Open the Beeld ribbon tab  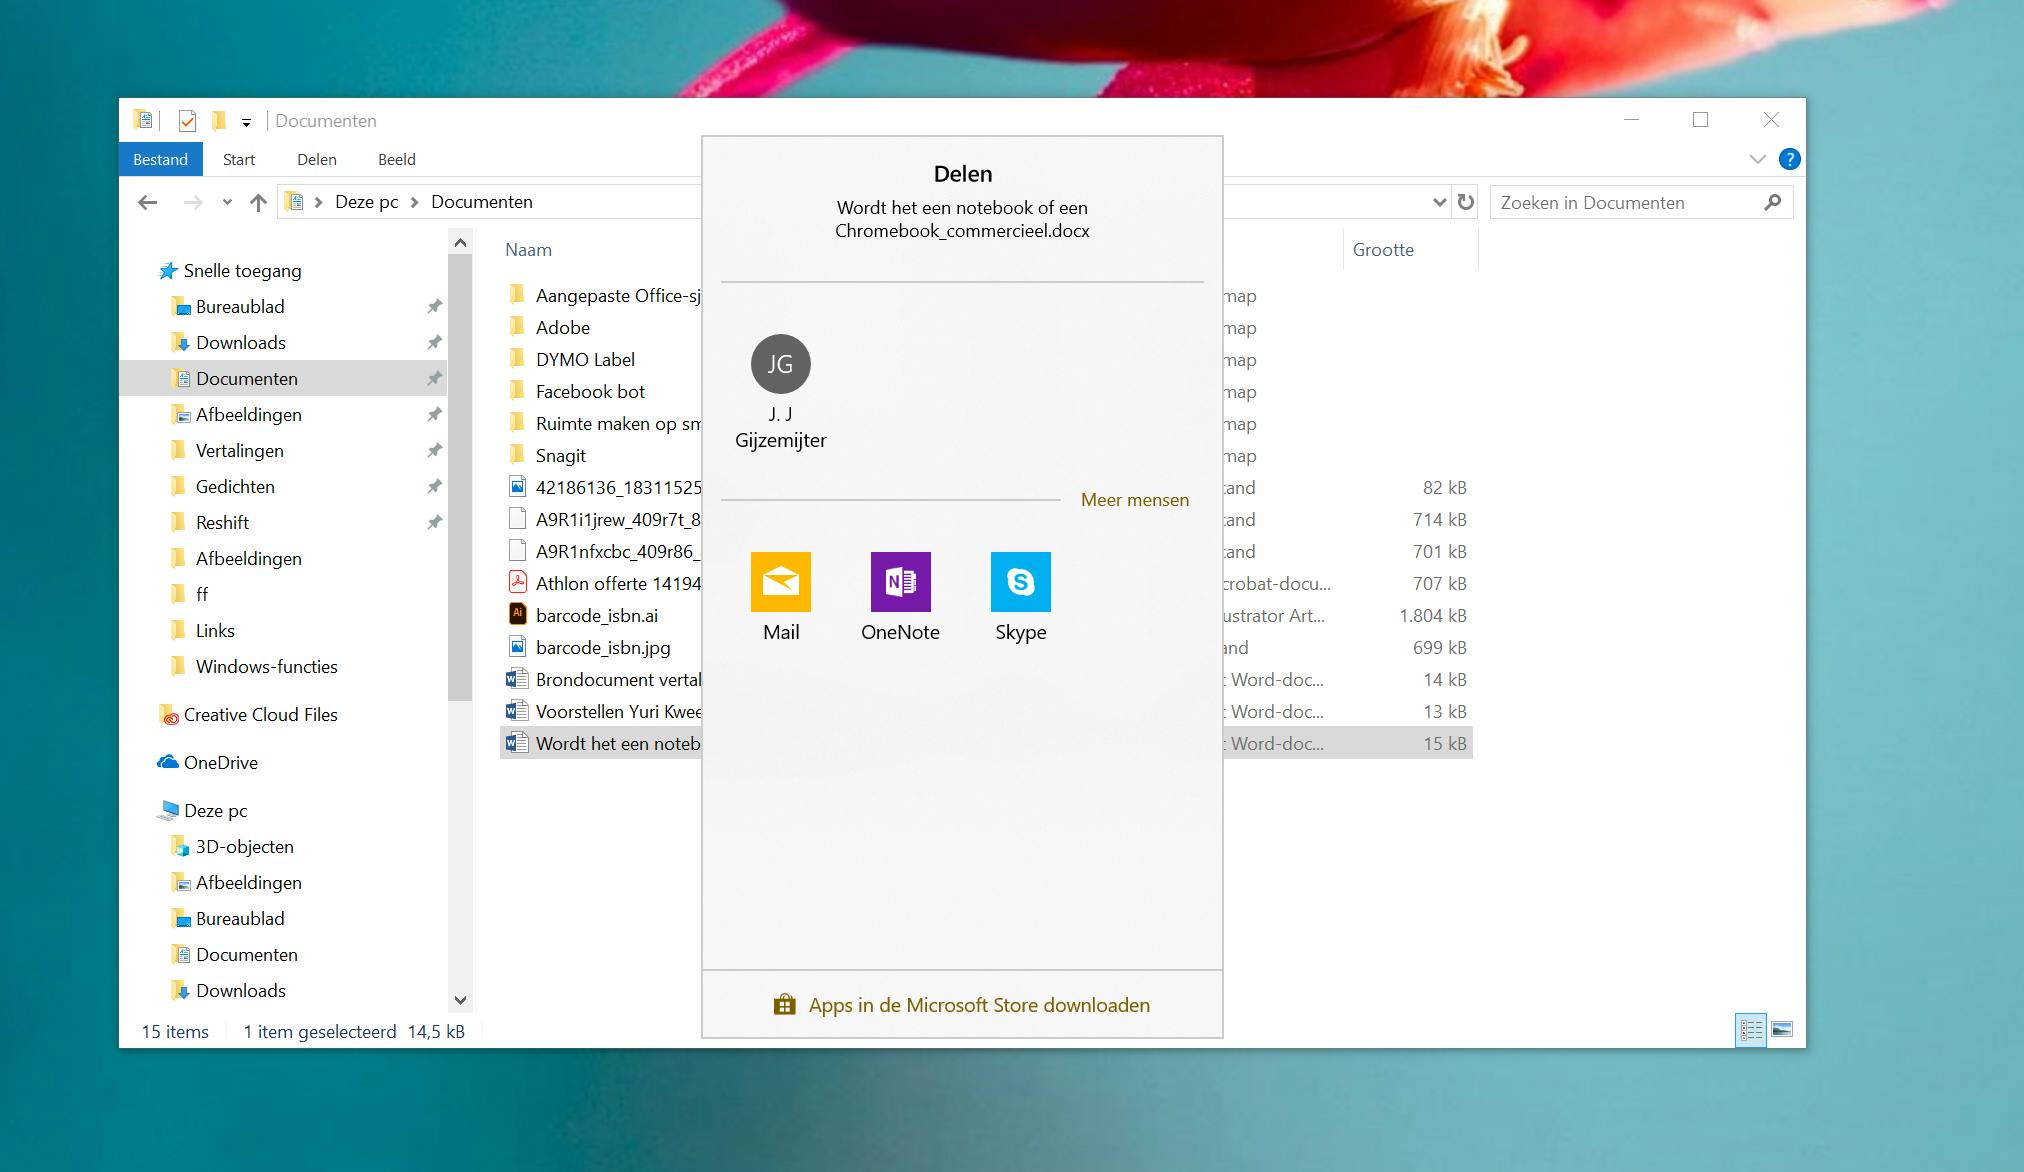396,159
